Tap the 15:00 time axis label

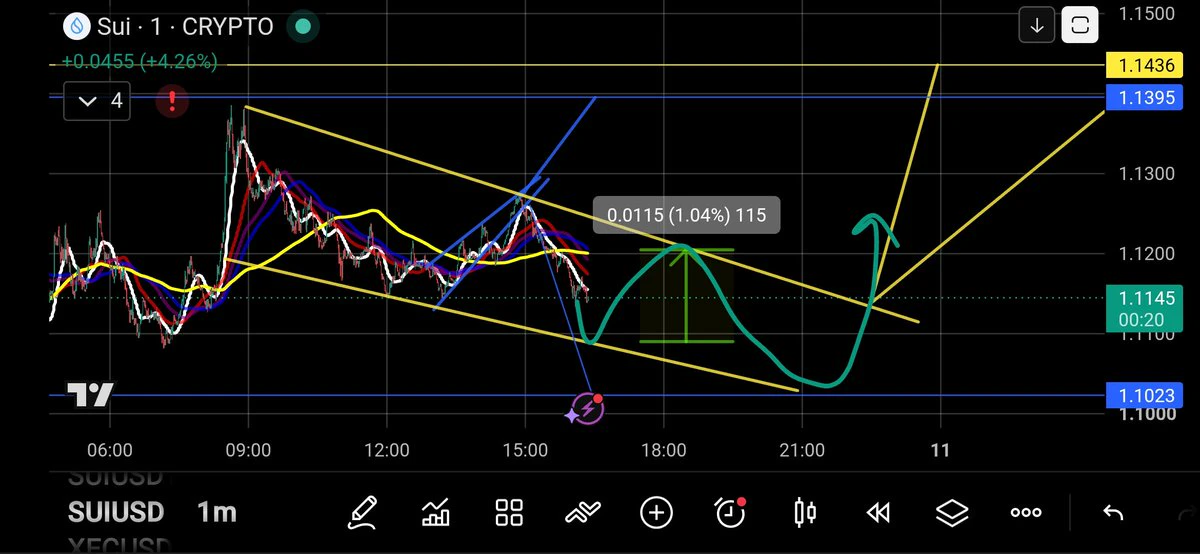pos(525,450)
